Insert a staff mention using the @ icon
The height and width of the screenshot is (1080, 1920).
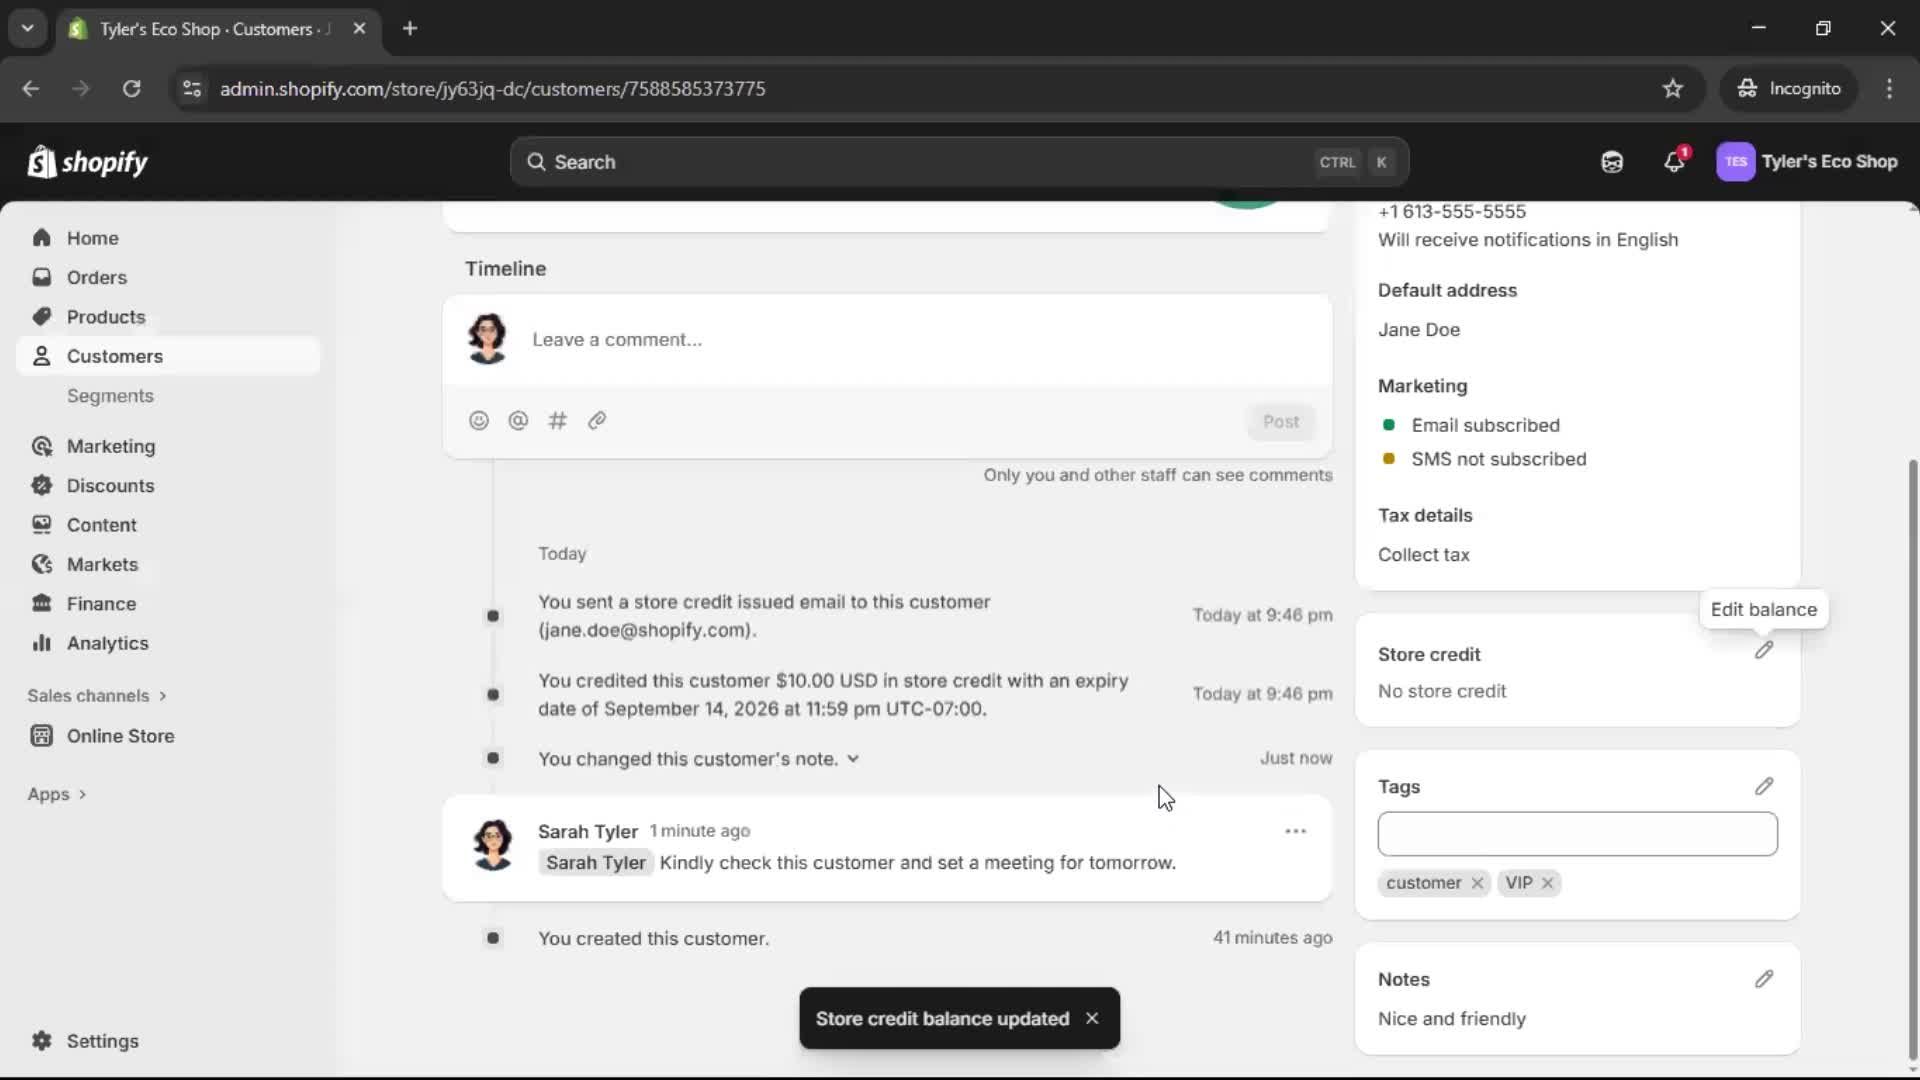pyautogui.click(x=518, y=420)
